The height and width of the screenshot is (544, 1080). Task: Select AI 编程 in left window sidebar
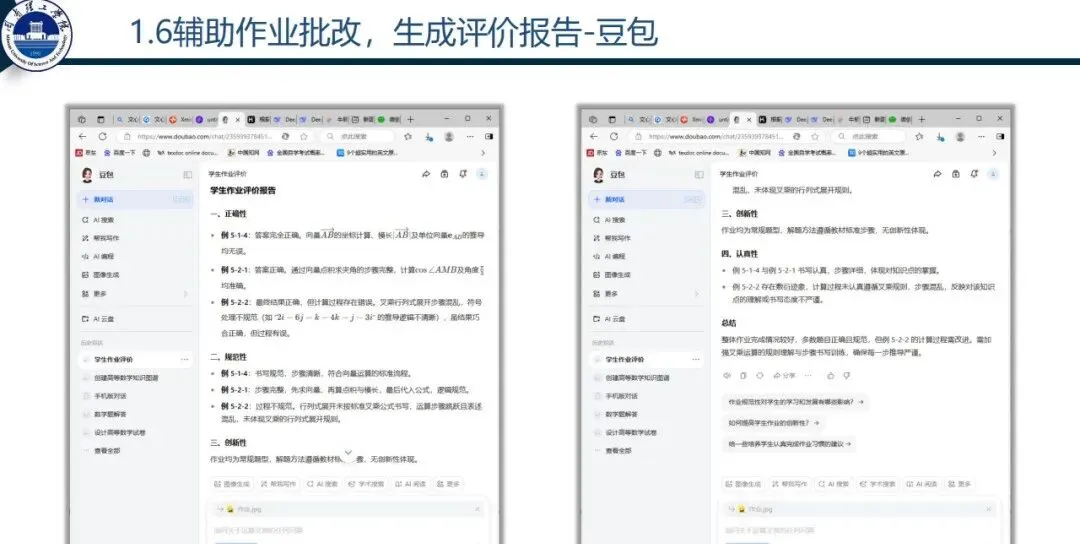point(98,256)
